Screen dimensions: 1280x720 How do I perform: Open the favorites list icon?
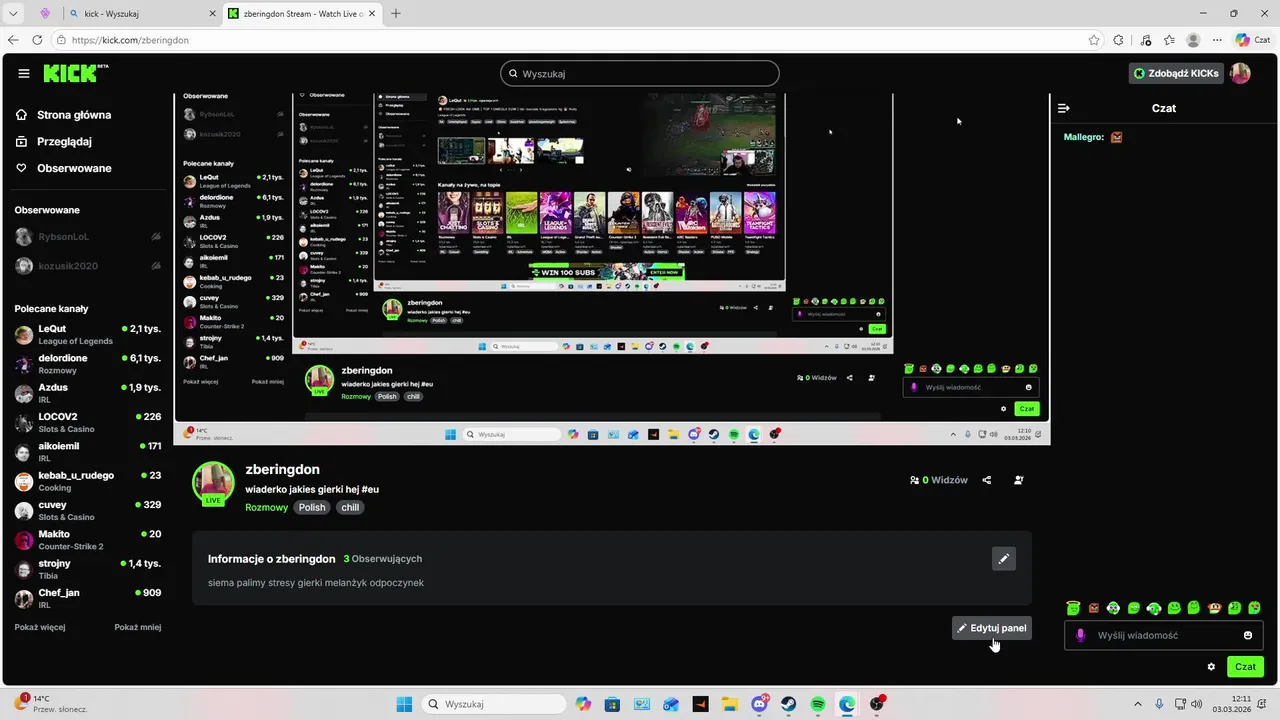tap(1169, 40)
